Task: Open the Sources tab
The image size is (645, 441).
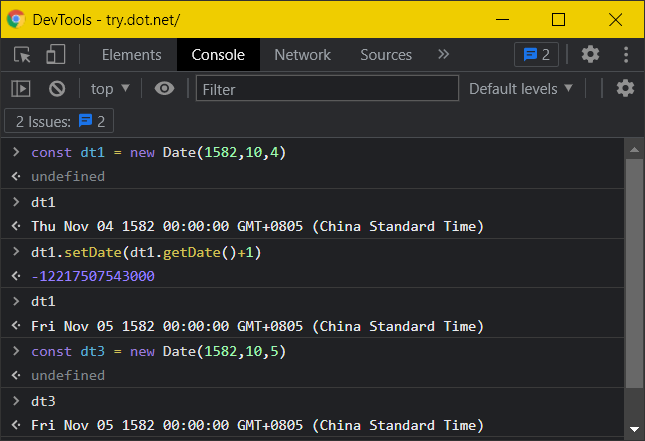Action: 386,55
